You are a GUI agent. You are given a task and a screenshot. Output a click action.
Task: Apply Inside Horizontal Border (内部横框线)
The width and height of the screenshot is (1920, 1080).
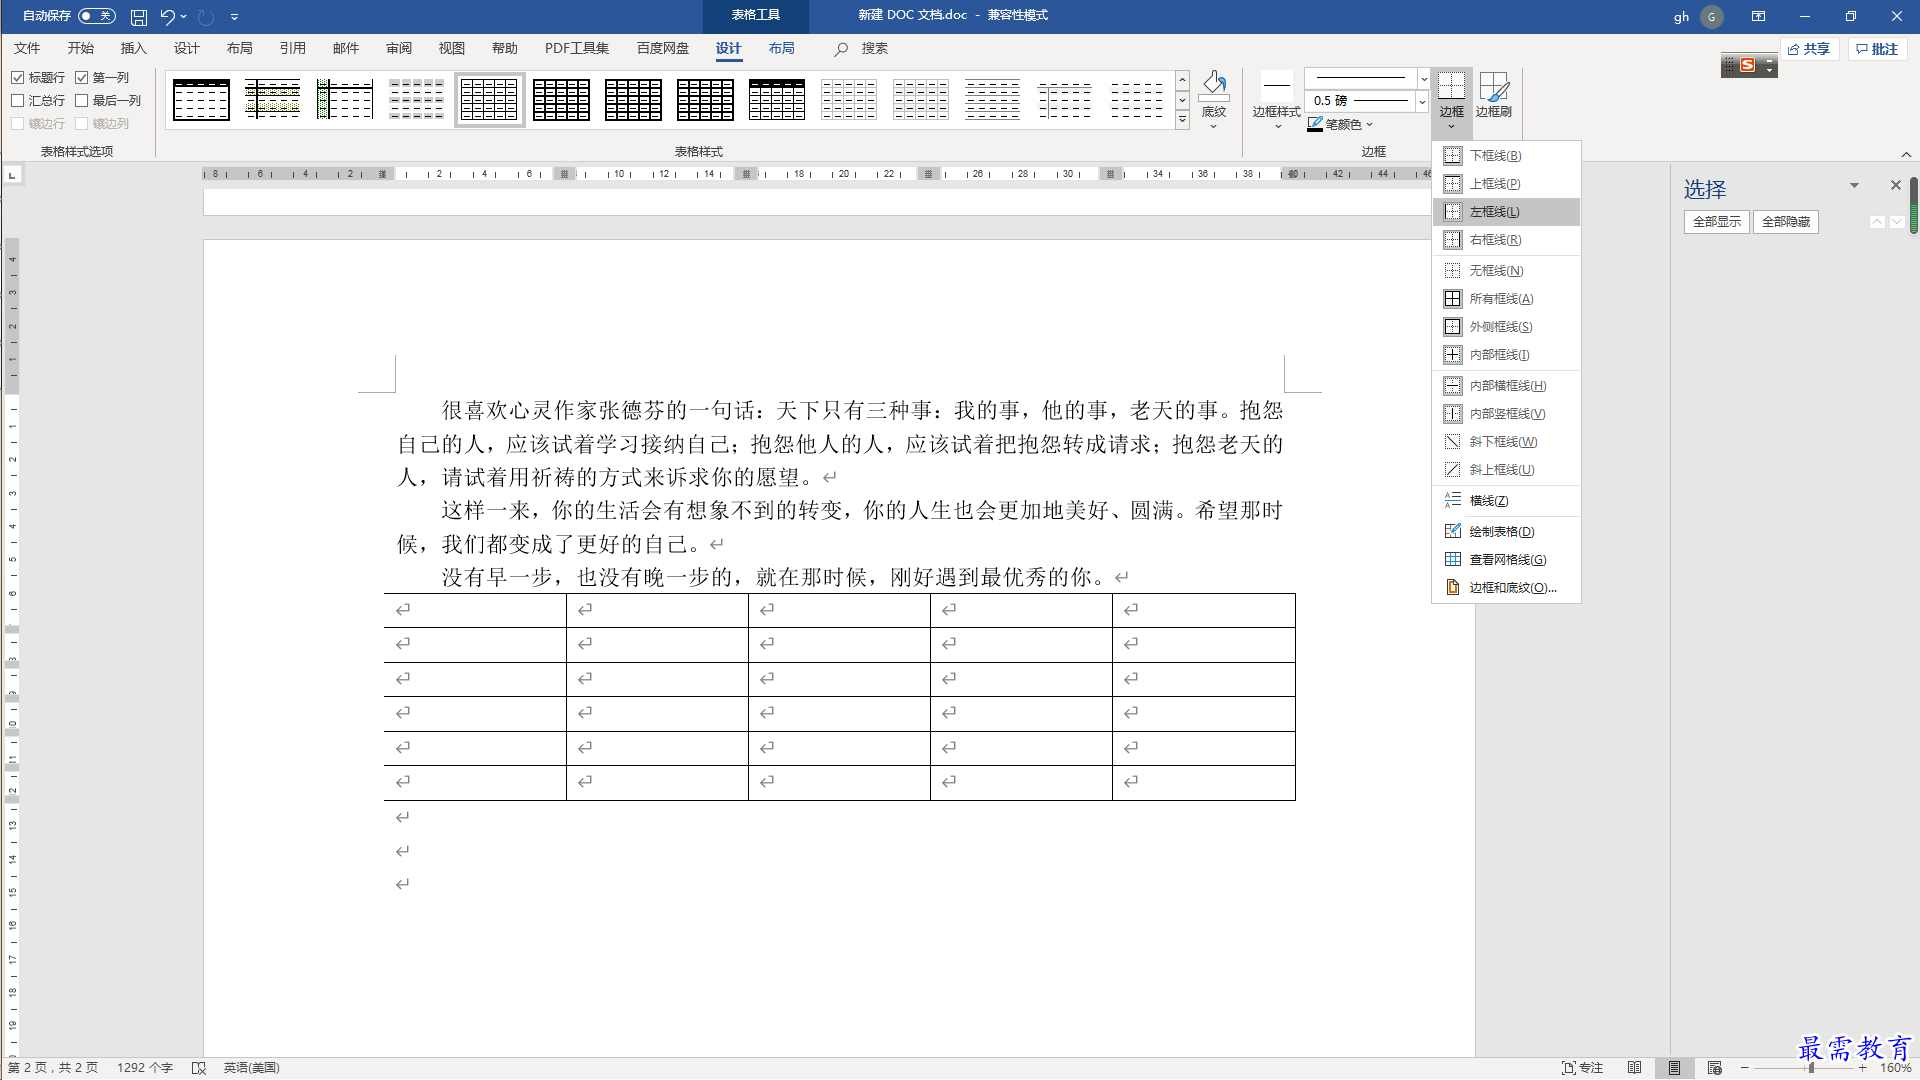pyautogui.click(x=1506, y=386)
